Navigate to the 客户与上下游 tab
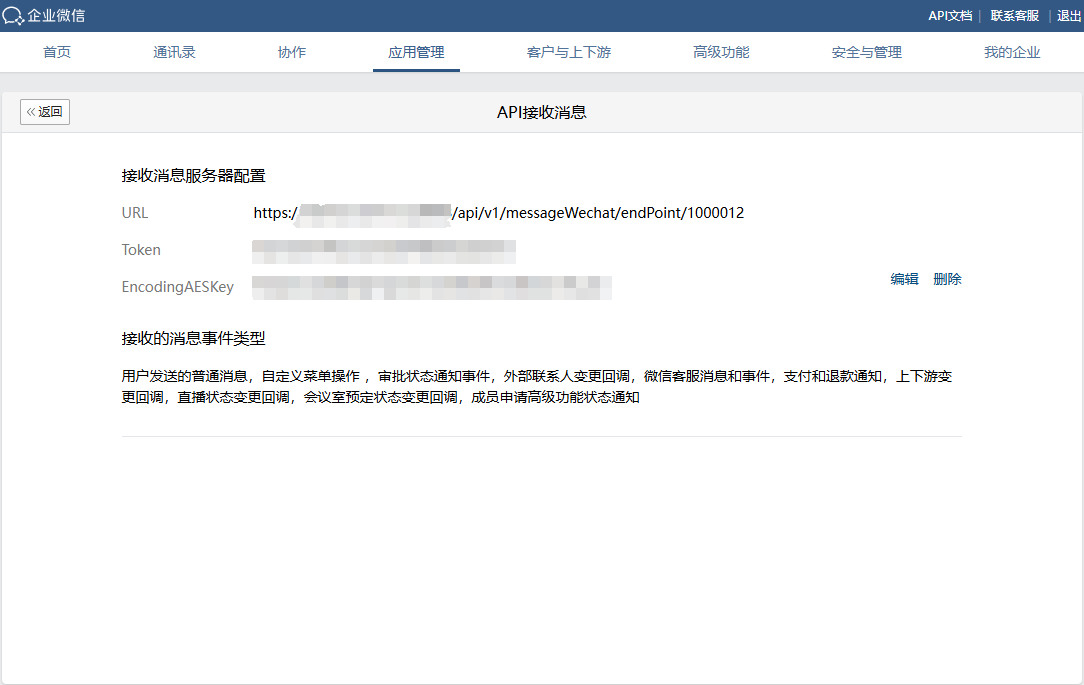 (568, 52)
